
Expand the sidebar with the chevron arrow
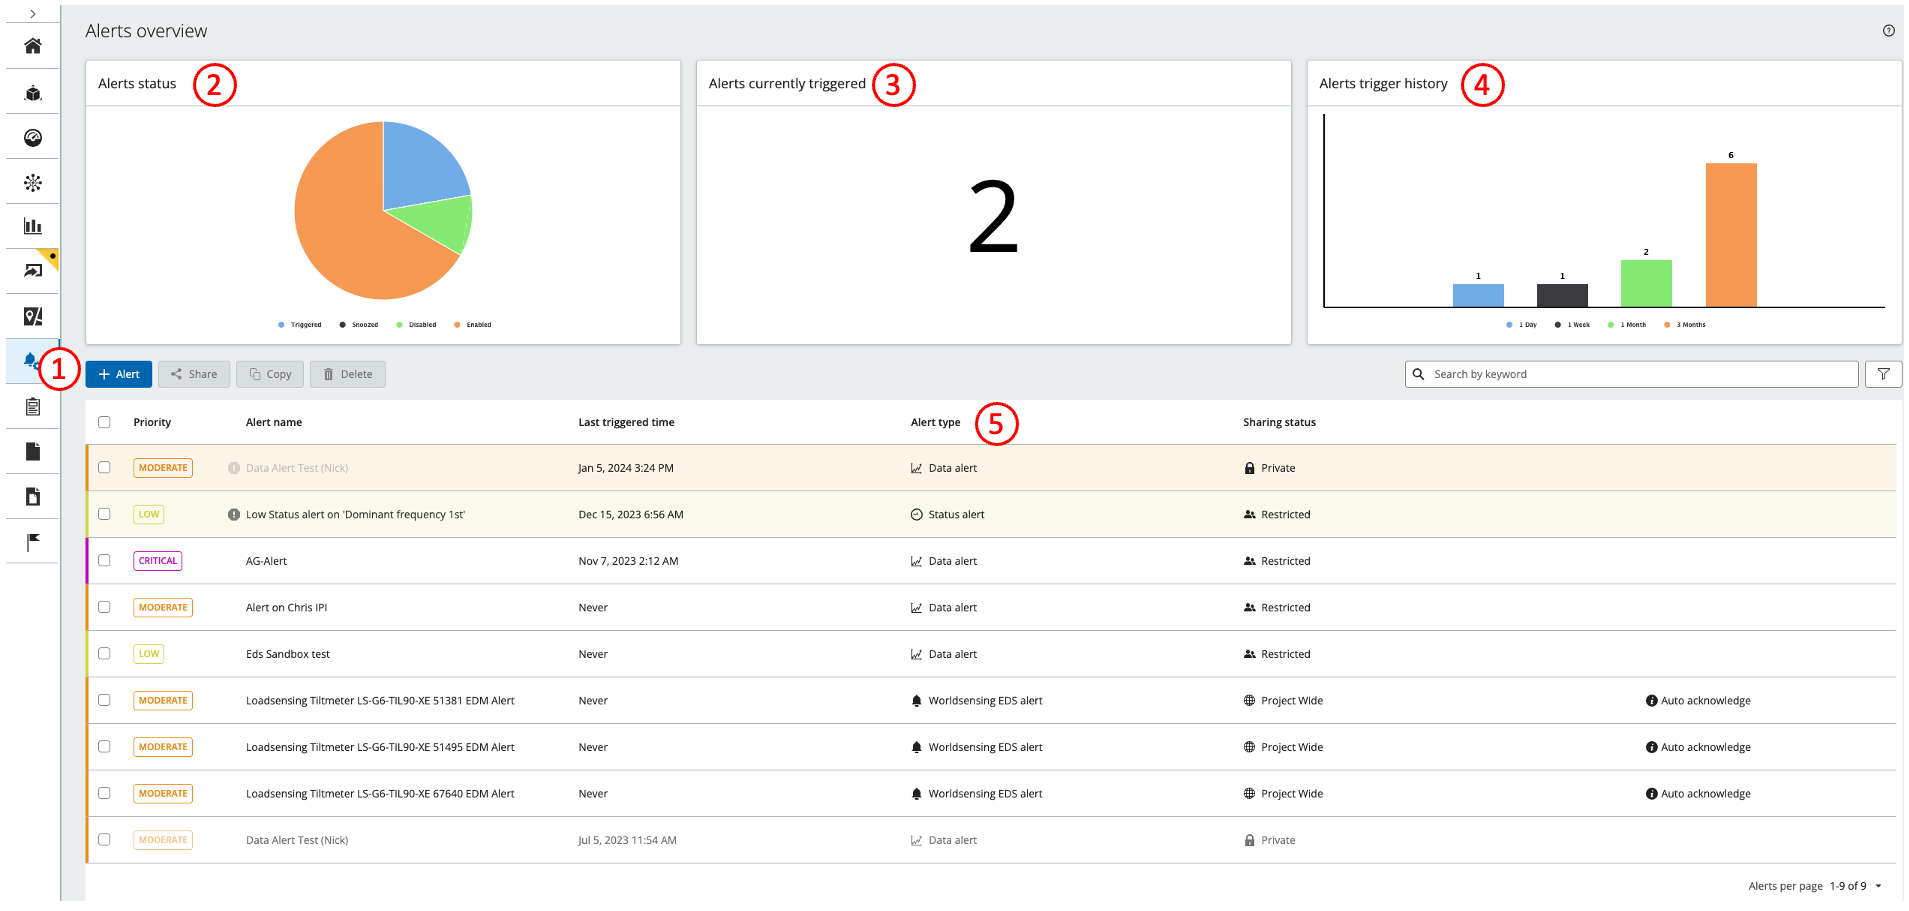click(33, 14)
